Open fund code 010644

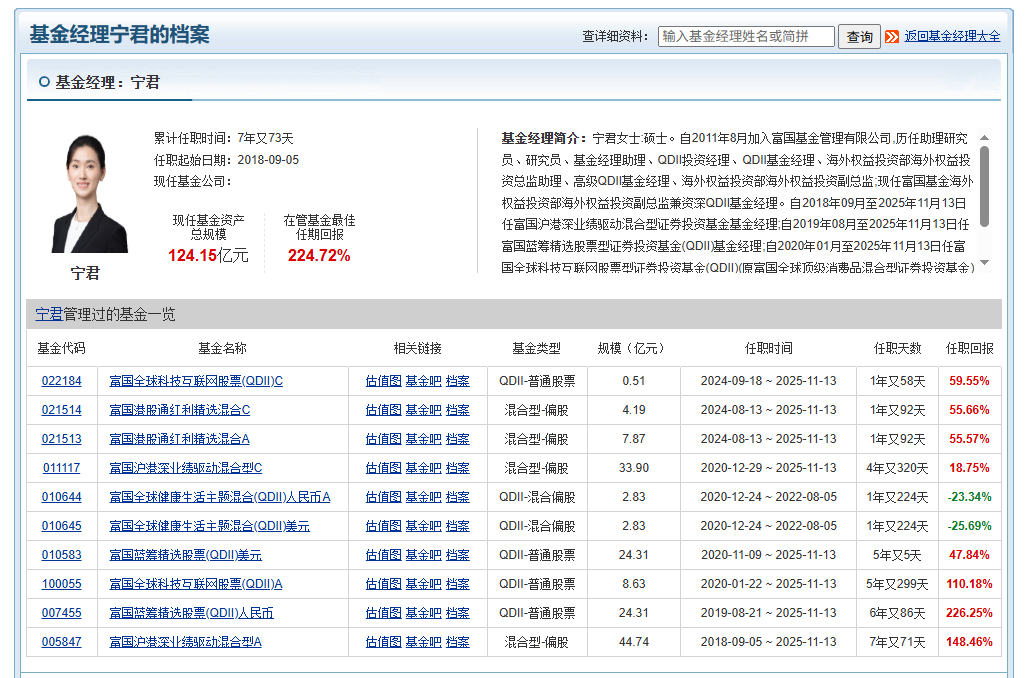[x=62, y=497]
